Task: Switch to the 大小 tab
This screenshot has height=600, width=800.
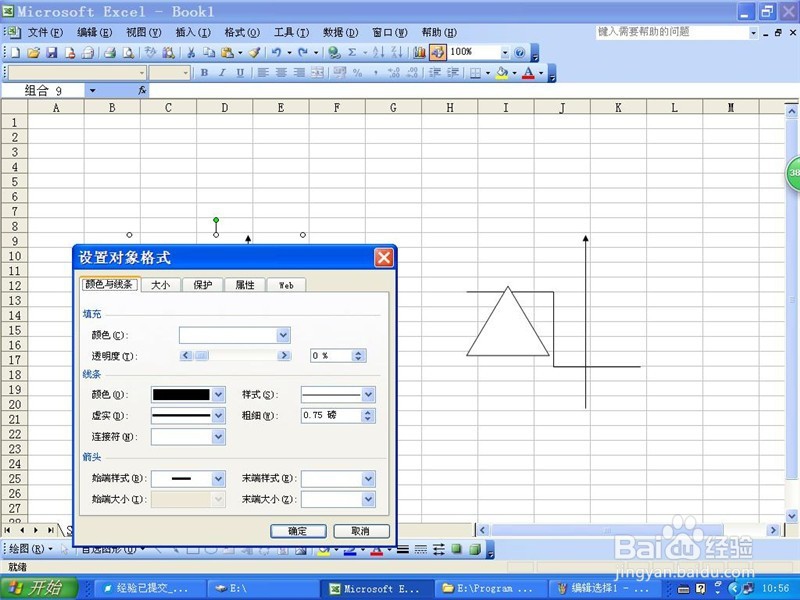Action: coord(160,285)
